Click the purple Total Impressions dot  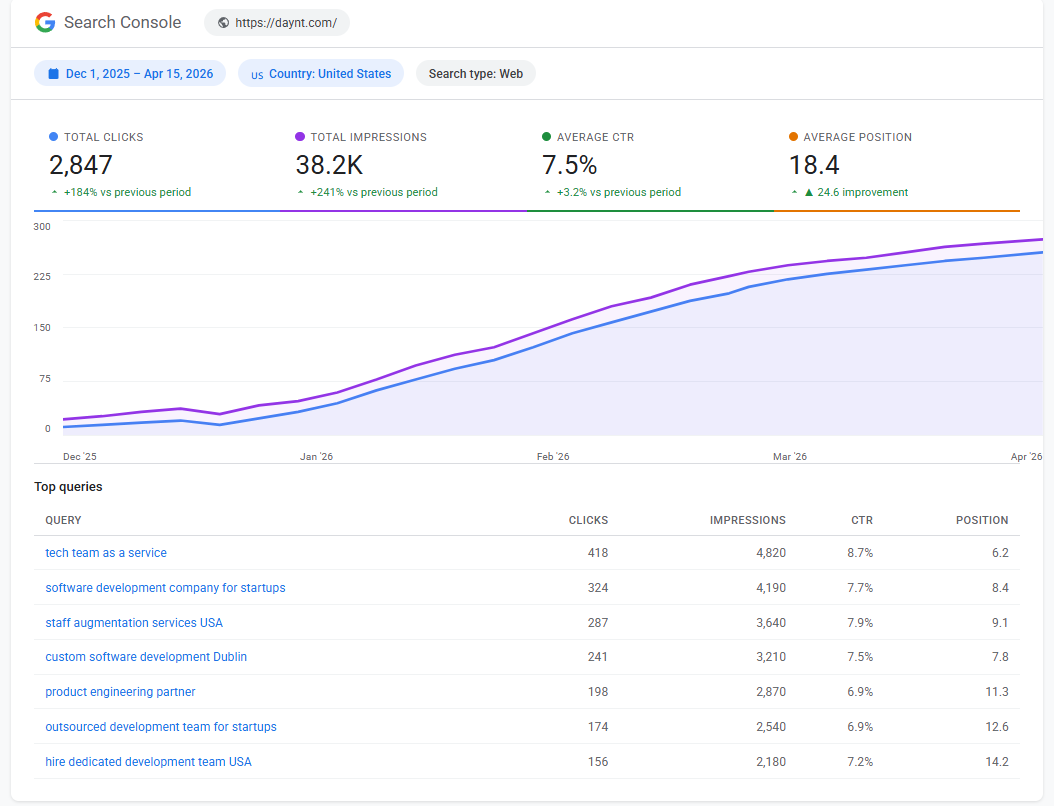pos(300,136)
